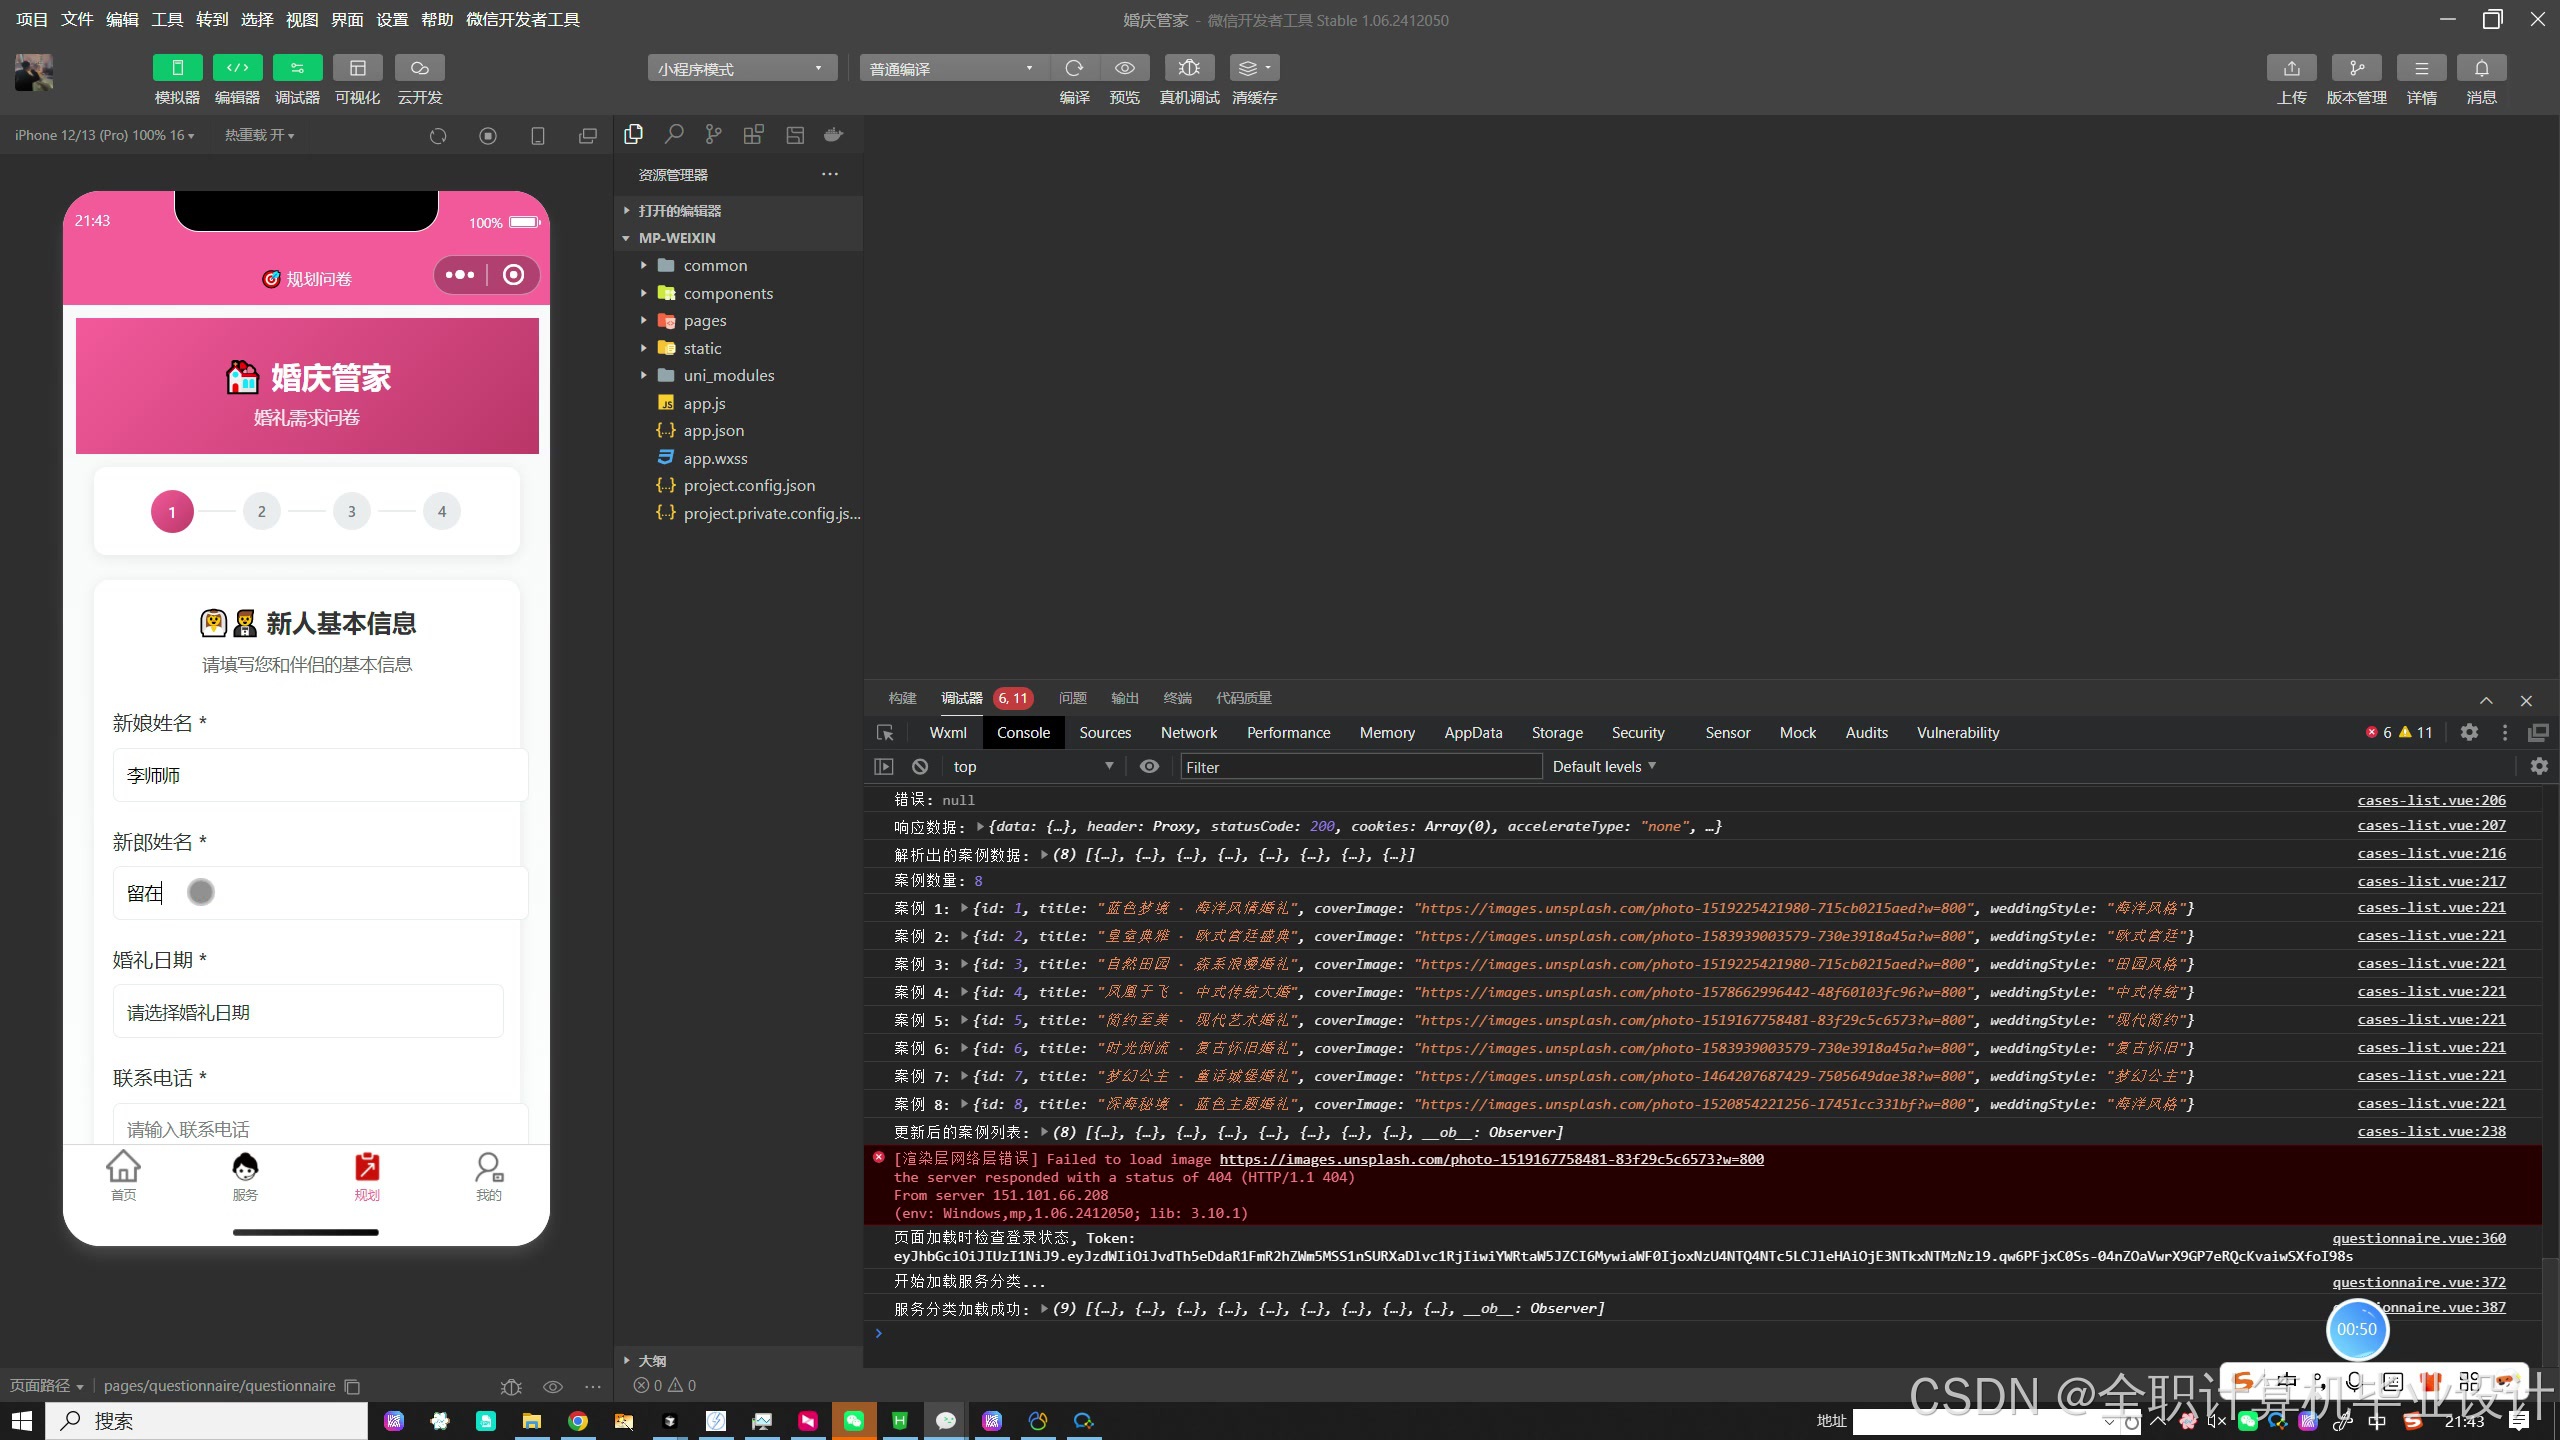Open the 工具 menu in menu bar
Screen dimensions: 2560x1440
167,20
